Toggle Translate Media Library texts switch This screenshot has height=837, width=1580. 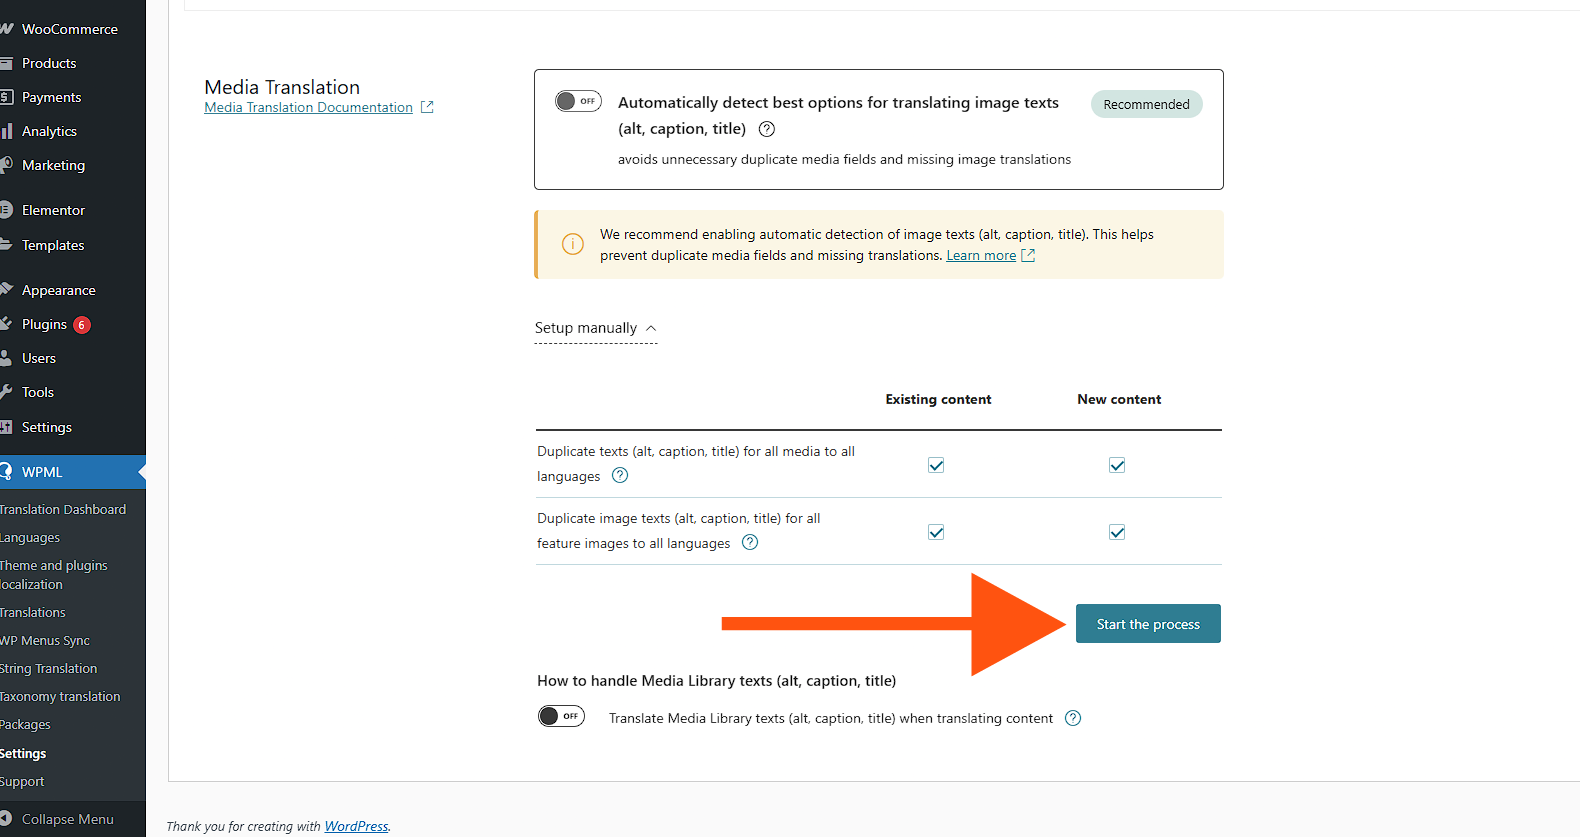561,716
